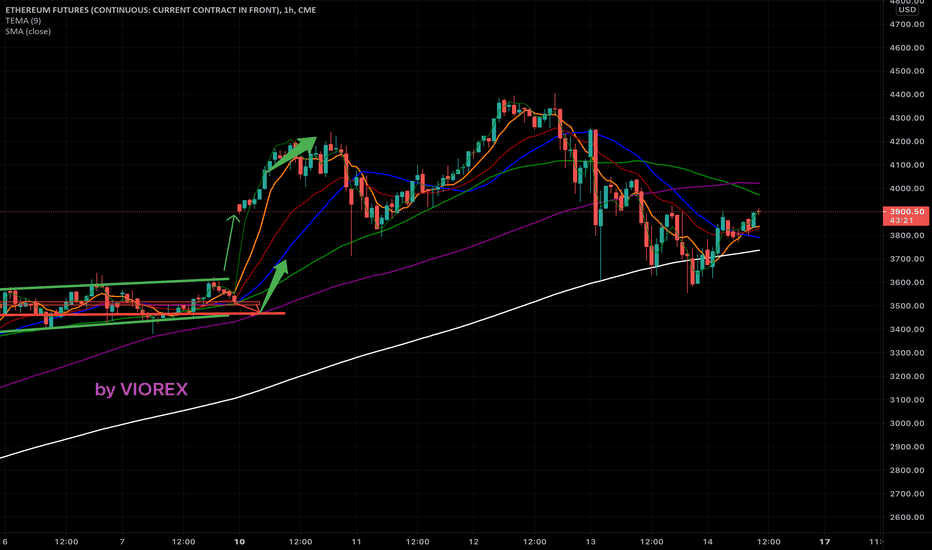Click the Ethereum Futures chart title
932x550 pixels.
(160, 10)
